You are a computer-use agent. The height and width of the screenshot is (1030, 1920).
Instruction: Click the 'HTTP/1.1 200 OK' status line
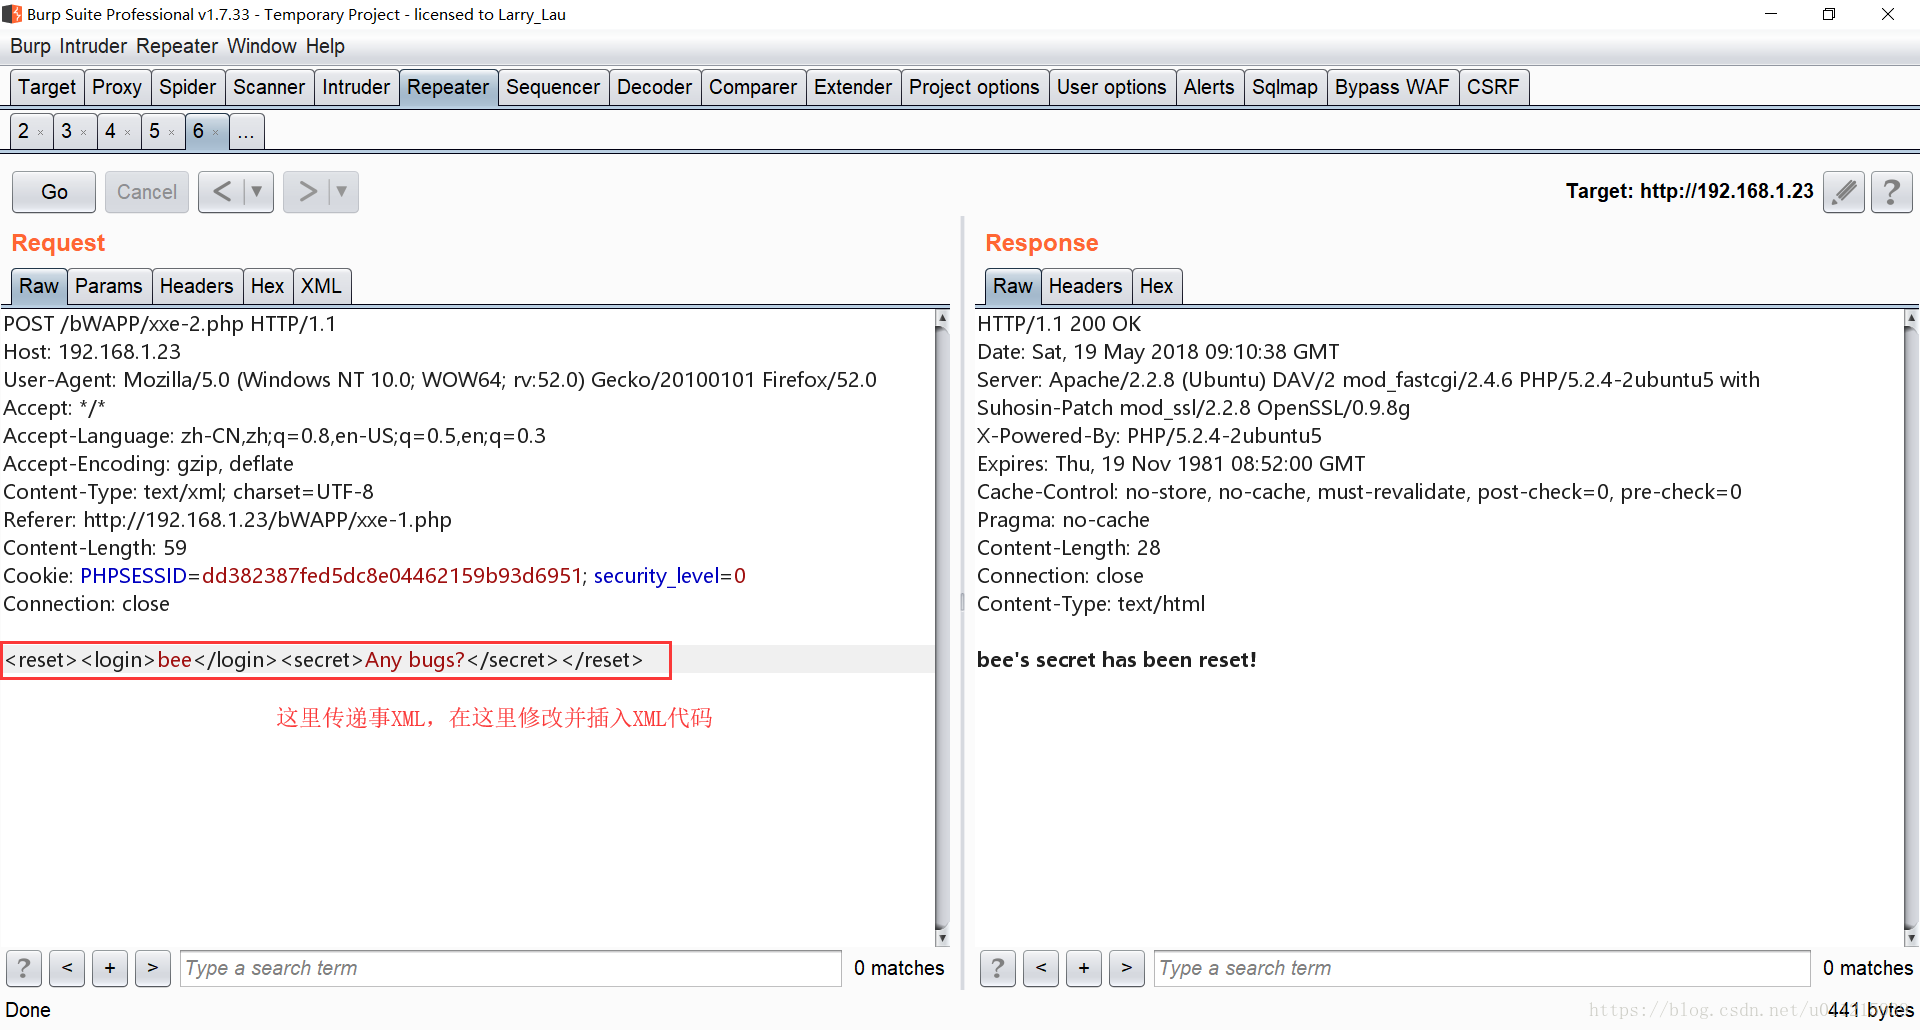tap(1059, 324)
